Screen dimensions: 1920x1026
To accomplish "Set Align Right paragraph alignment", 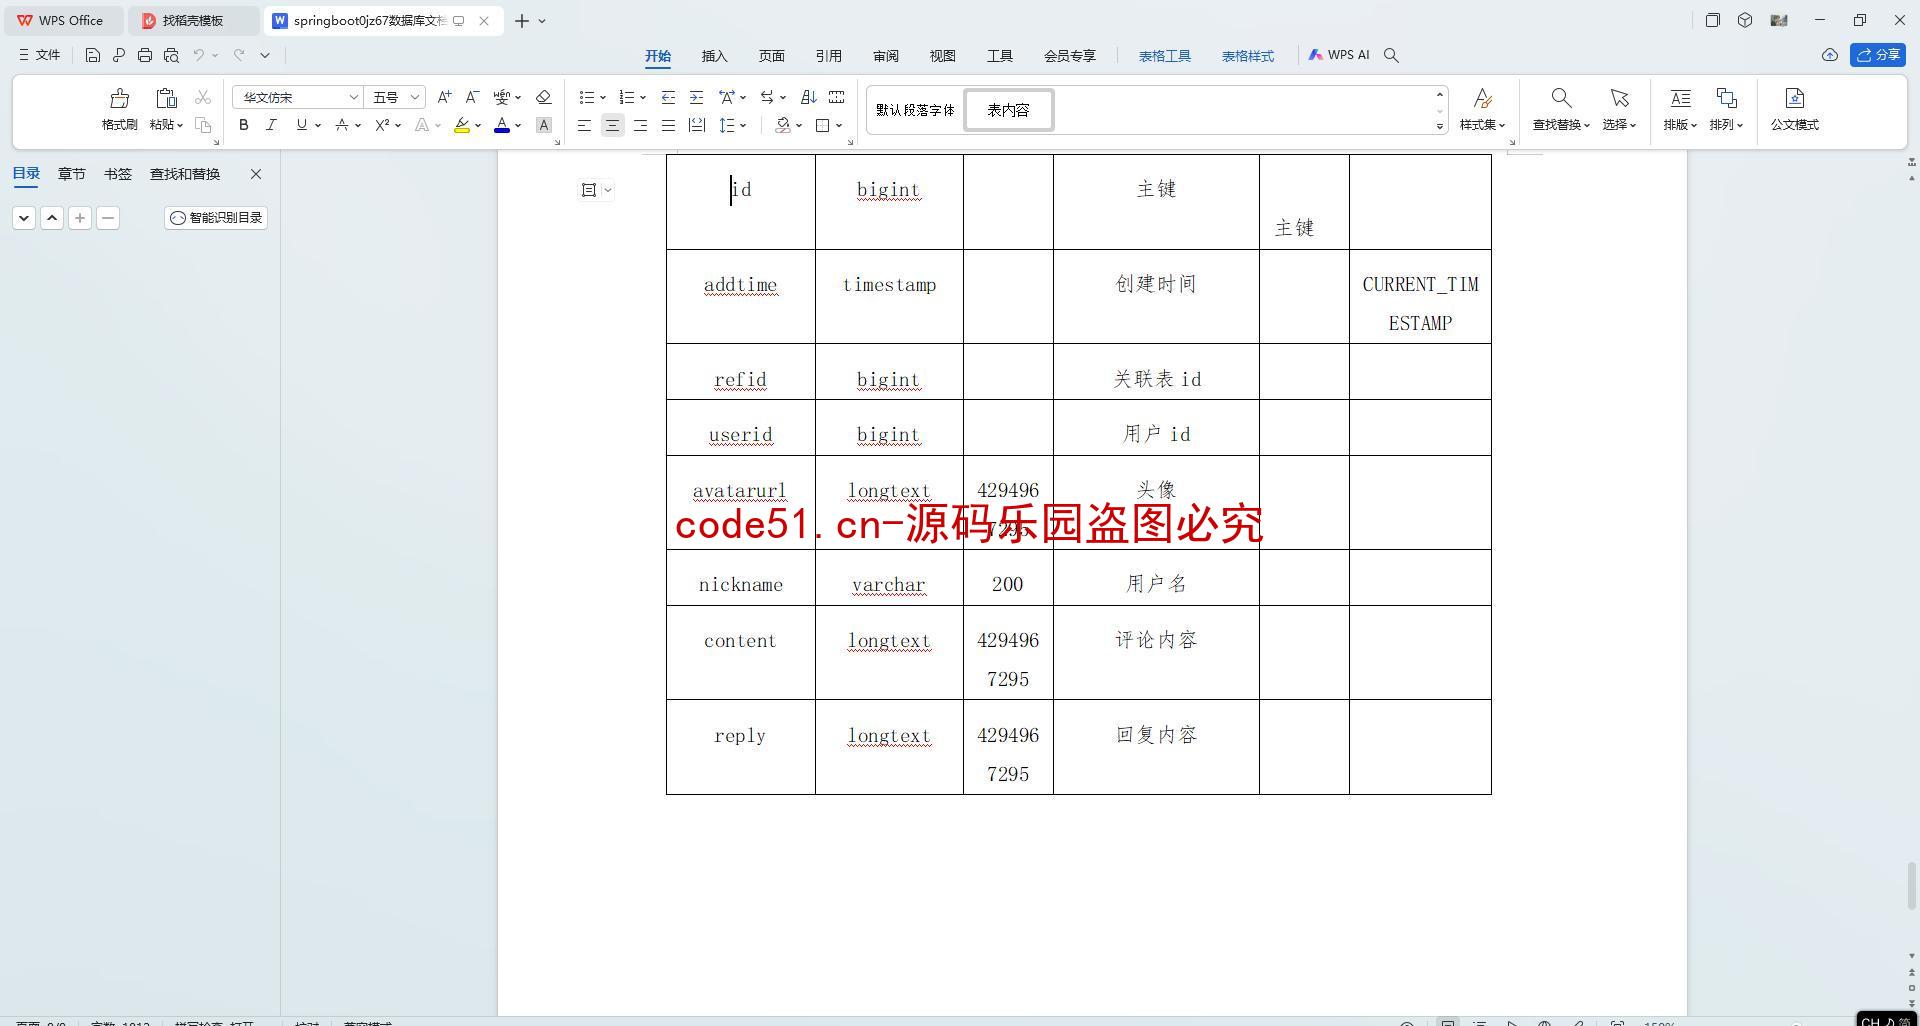I will (640, 125).
